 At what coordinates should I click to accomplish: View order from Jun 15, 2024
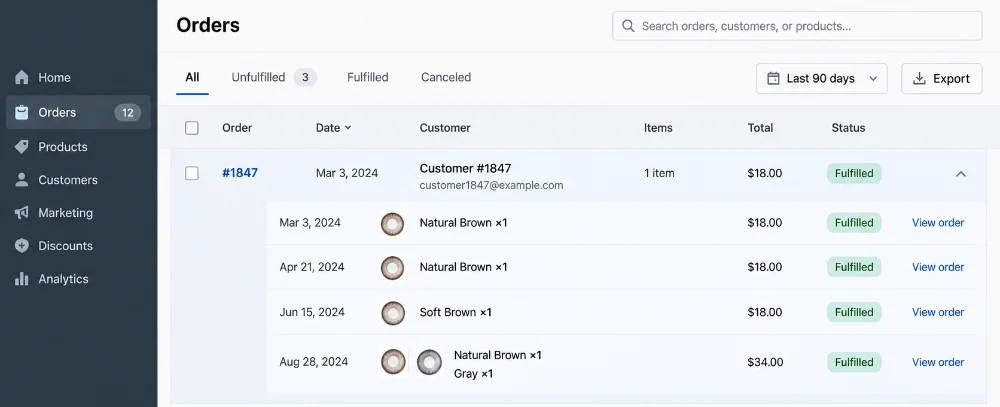[938, 312]
